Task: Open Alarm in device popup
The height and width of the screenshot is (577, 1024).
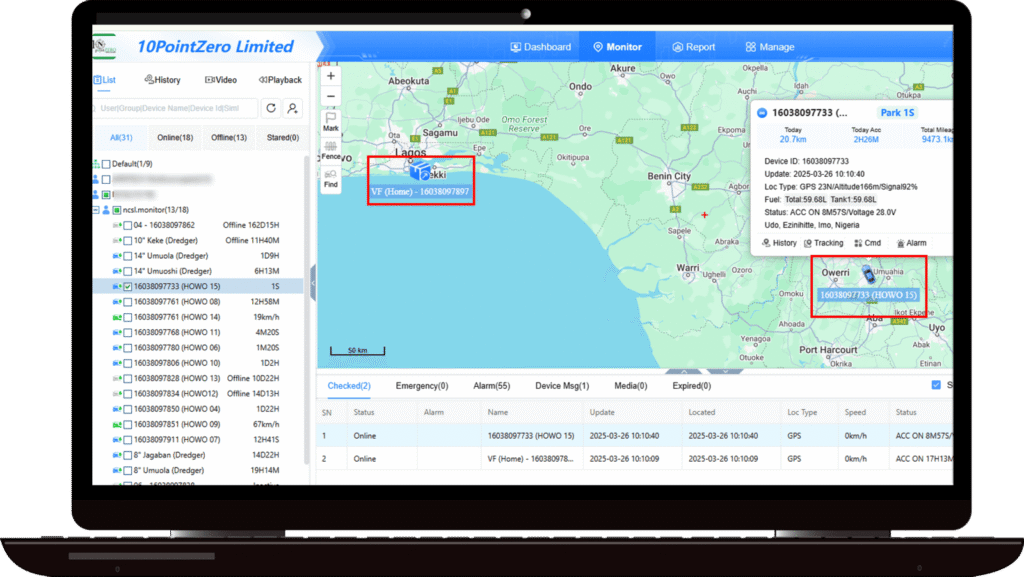Action: click(x=911, y=243)
